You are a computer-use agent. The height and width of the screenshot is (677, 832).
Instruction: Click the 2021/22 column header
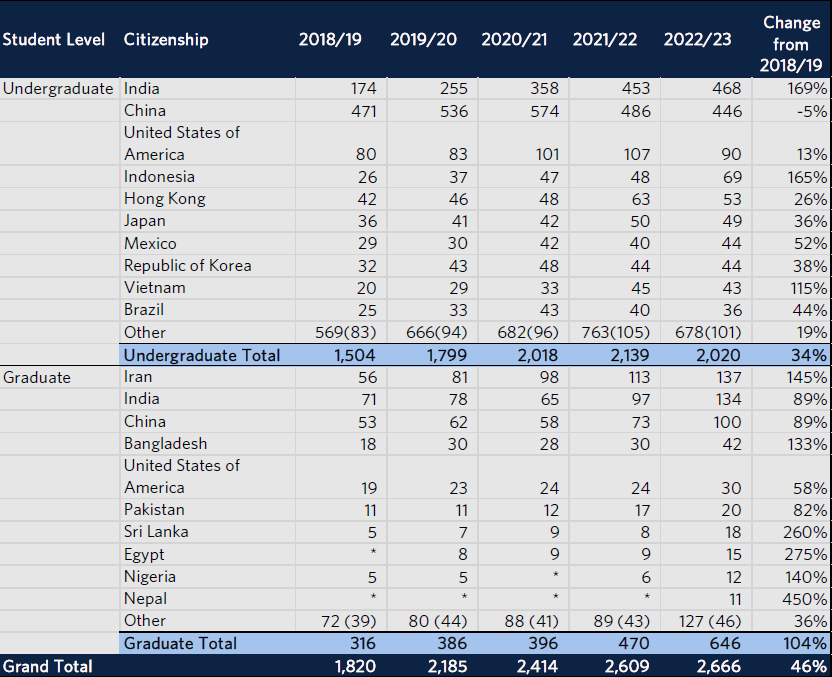pos(604,39)
